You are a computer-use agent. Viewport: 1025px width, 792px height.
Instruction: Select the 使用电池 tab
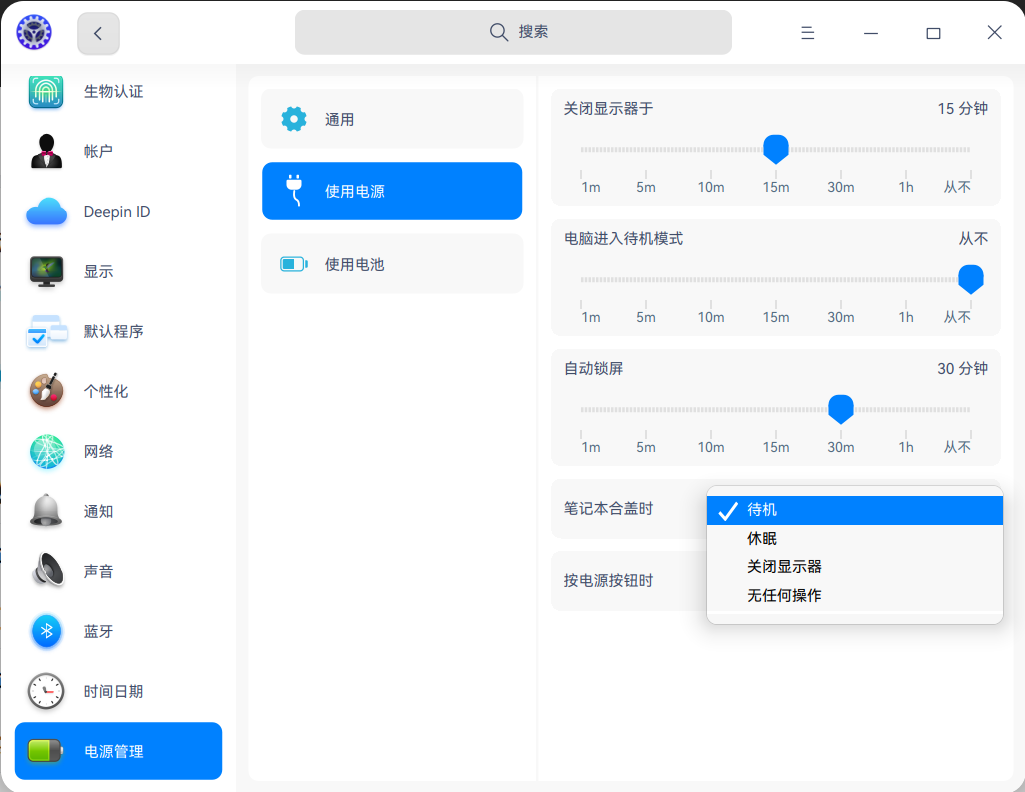pos(392,264)
